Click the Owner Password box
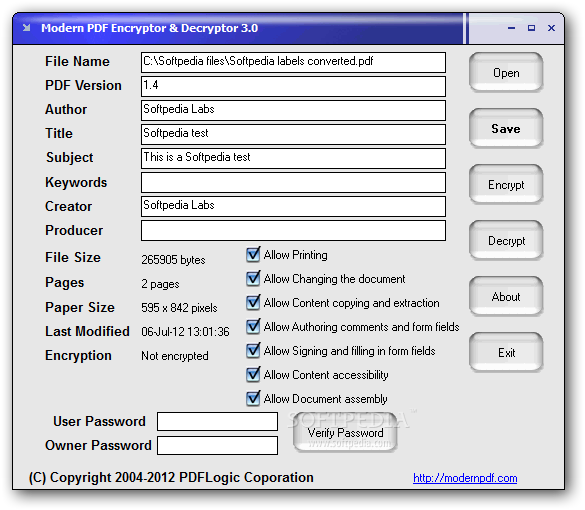 [x=217, y=445]
